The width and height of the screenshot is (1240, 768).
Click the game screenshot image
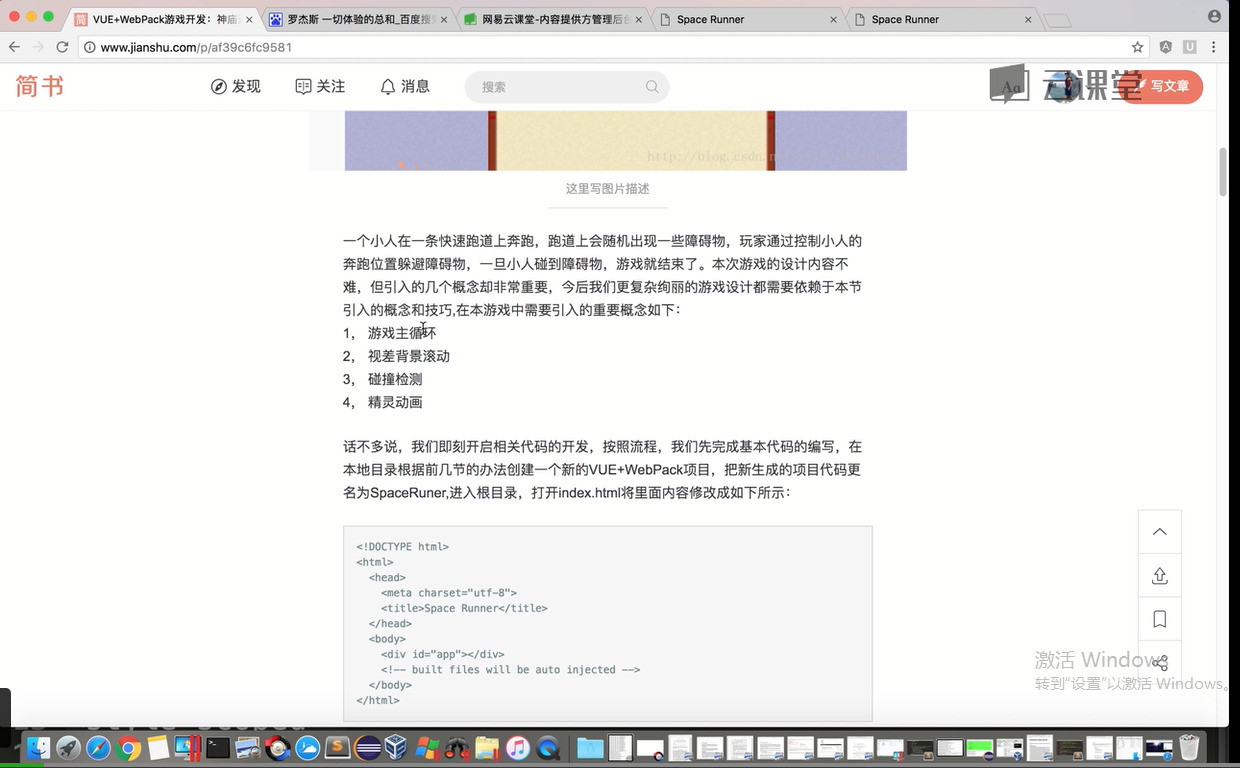[626, 141]
